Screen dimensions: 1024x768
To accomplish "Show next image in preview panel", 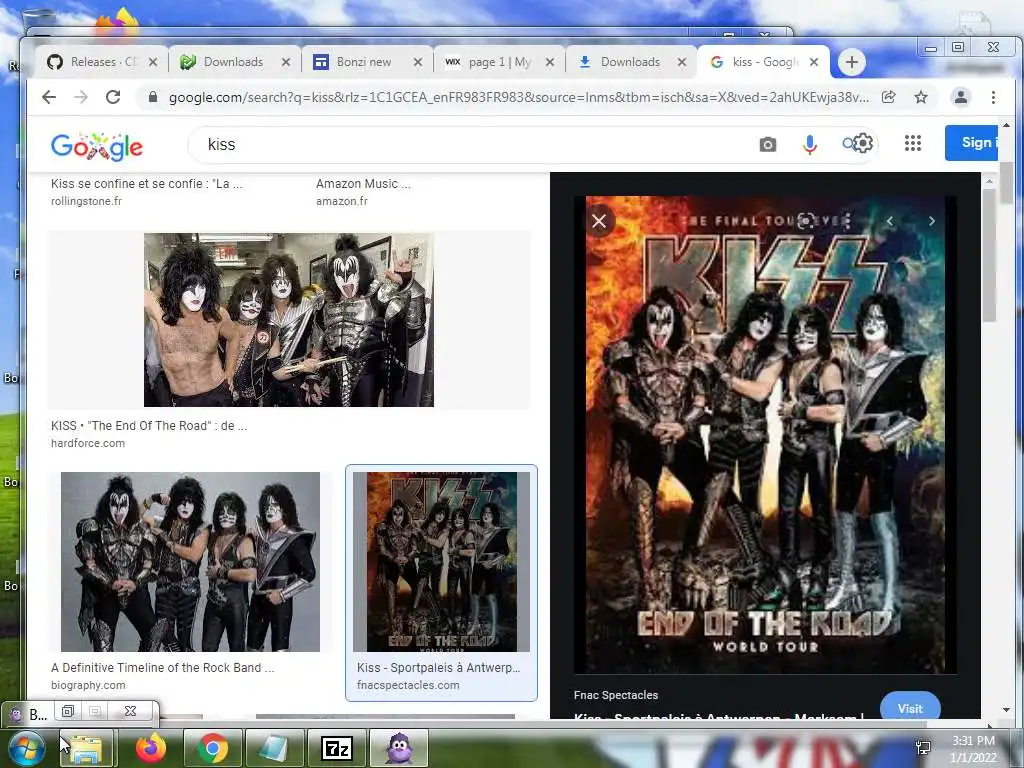I will [932, 221].
